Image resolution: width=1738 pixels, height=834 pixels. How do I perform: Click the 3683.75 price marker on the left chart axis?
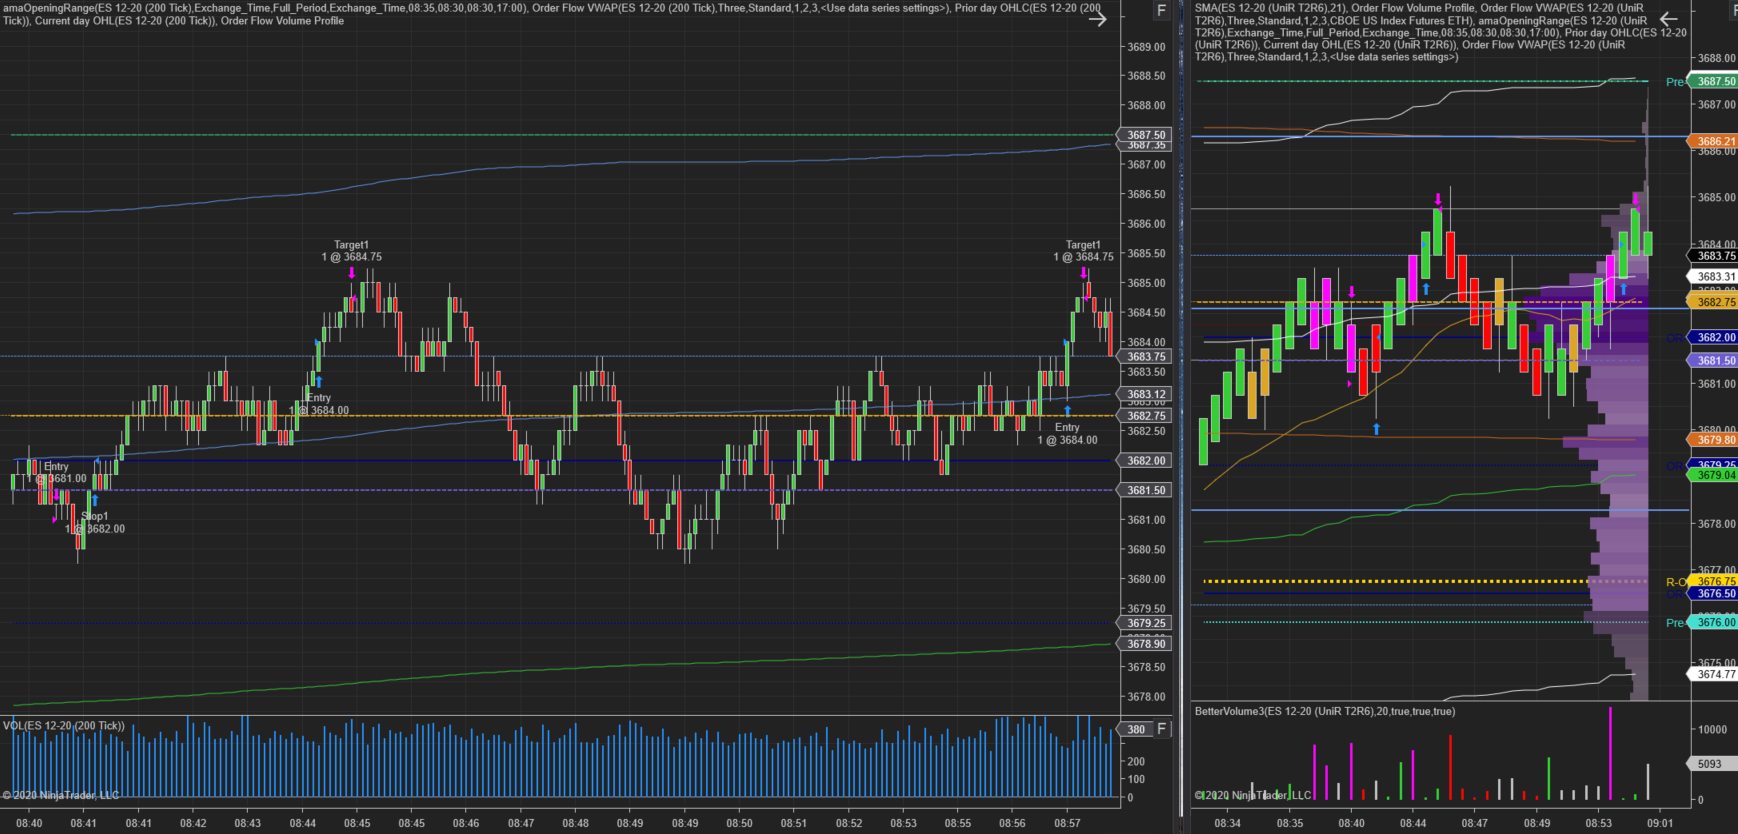click(x=1145, y=356)
